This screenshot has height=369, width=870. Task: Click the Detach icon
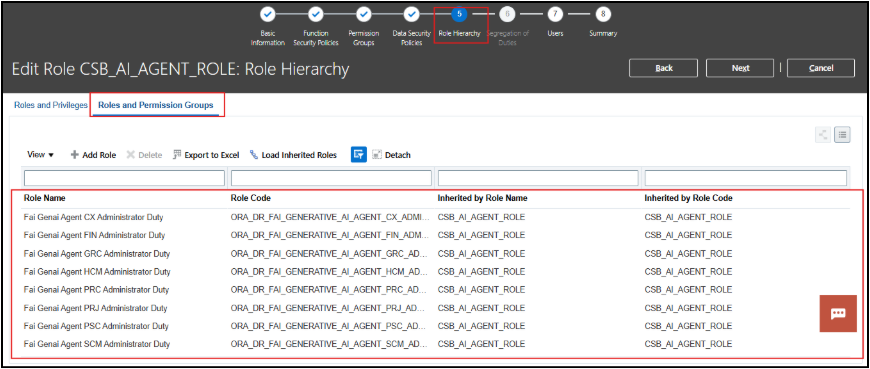click(x=377, y=155)
